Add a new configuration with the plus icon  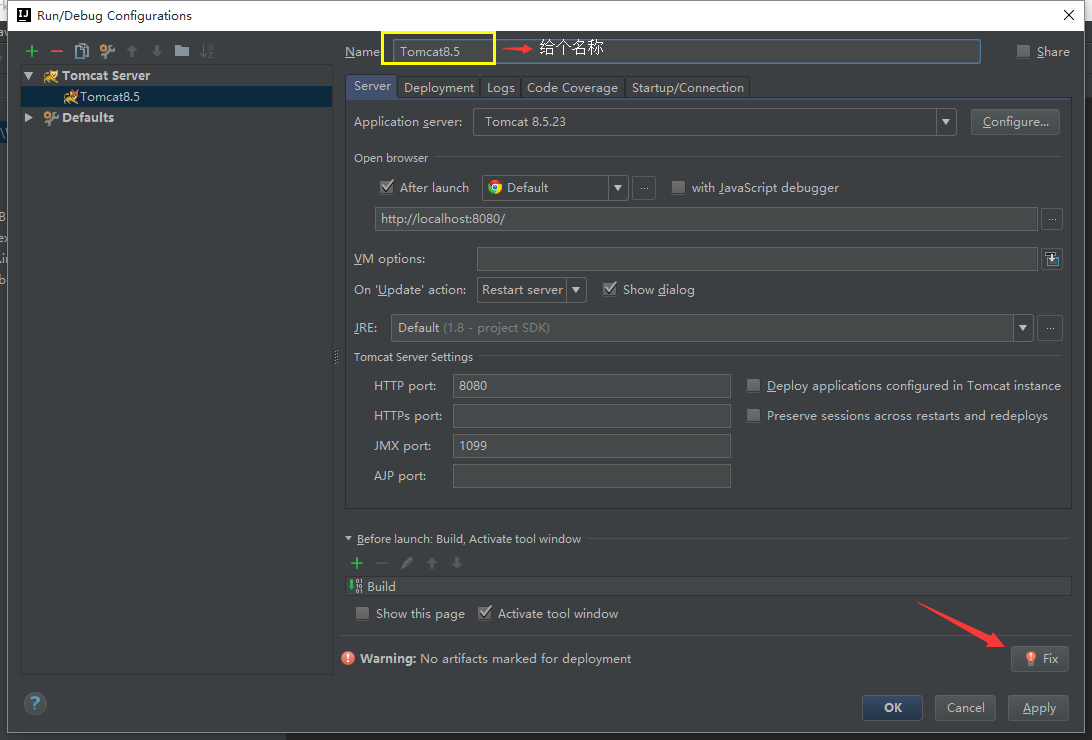(x=31, y=51)
